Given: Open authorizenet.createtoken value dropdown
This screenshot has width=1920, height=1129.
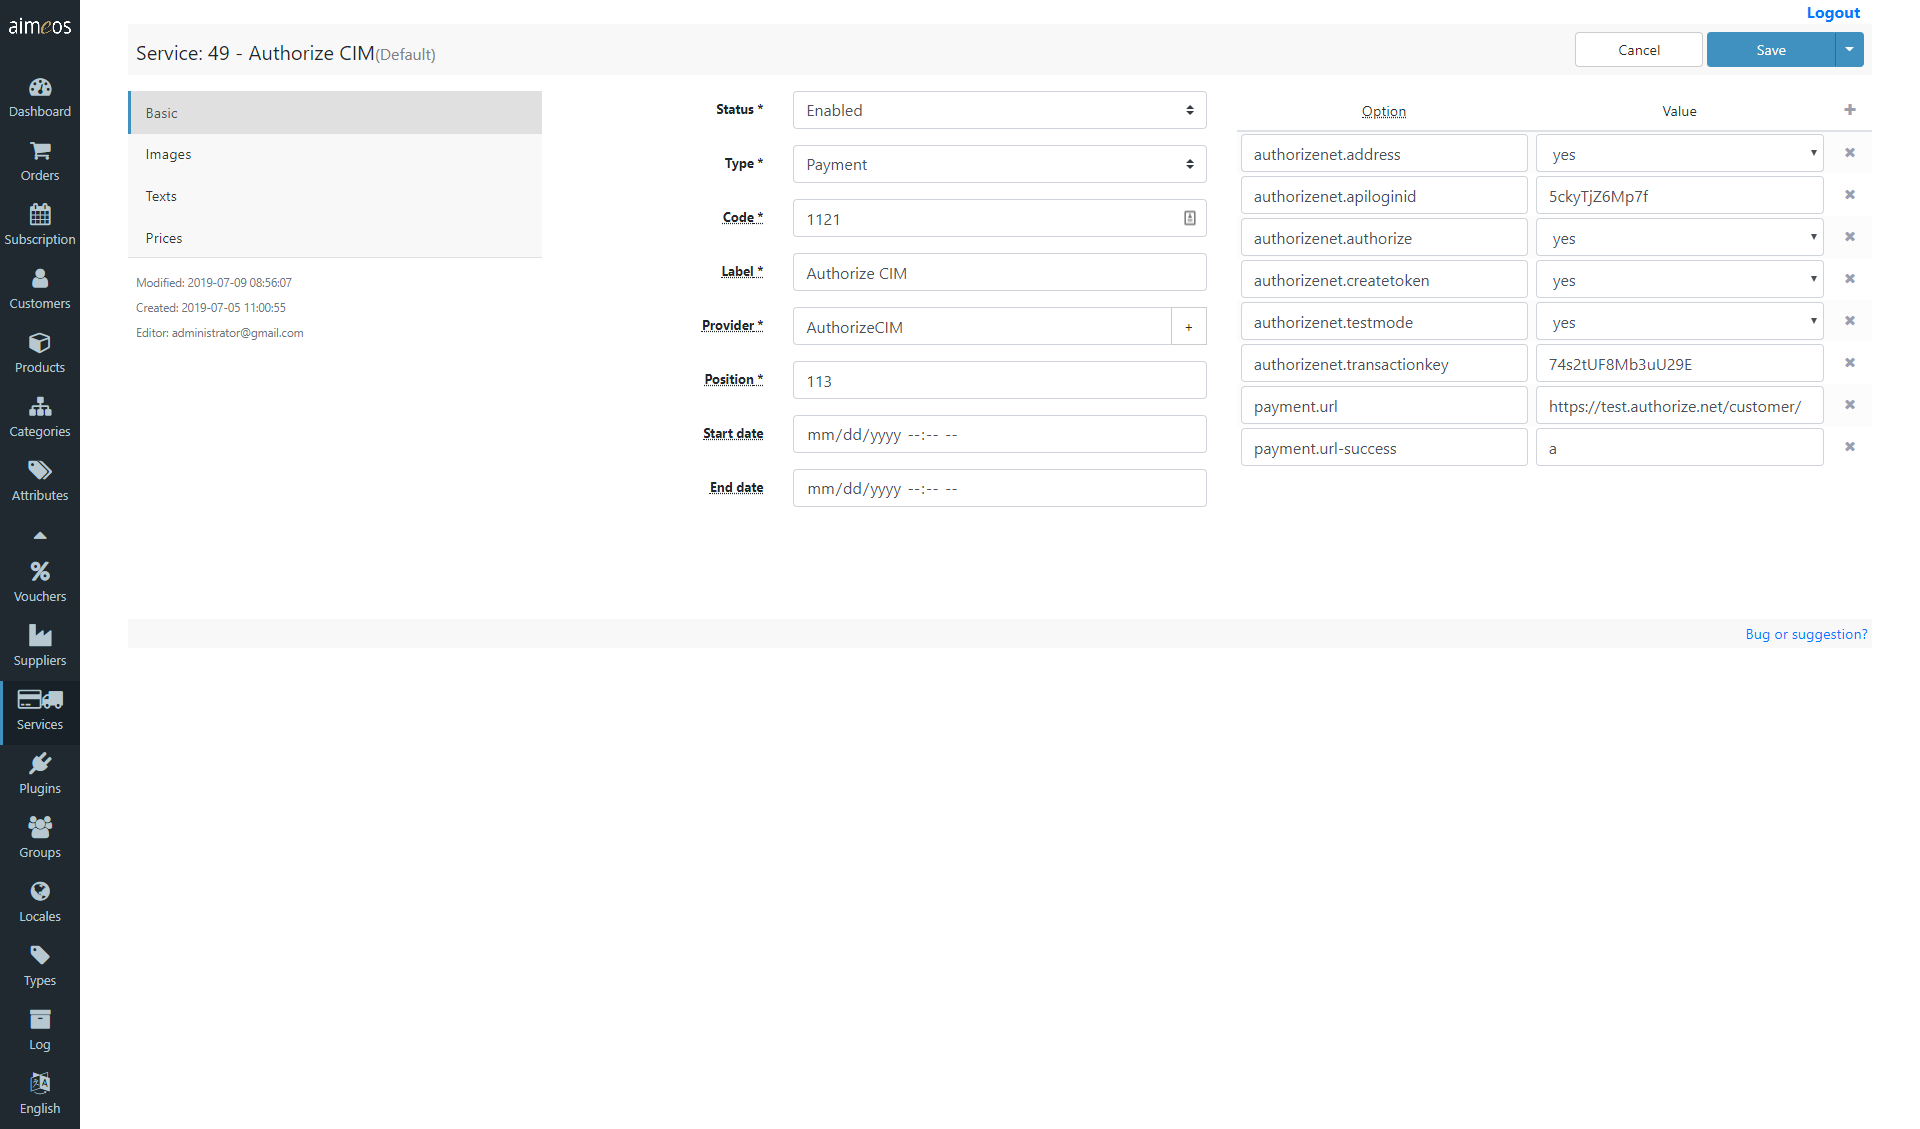Looking at the screenshot, I should 1679,280.
